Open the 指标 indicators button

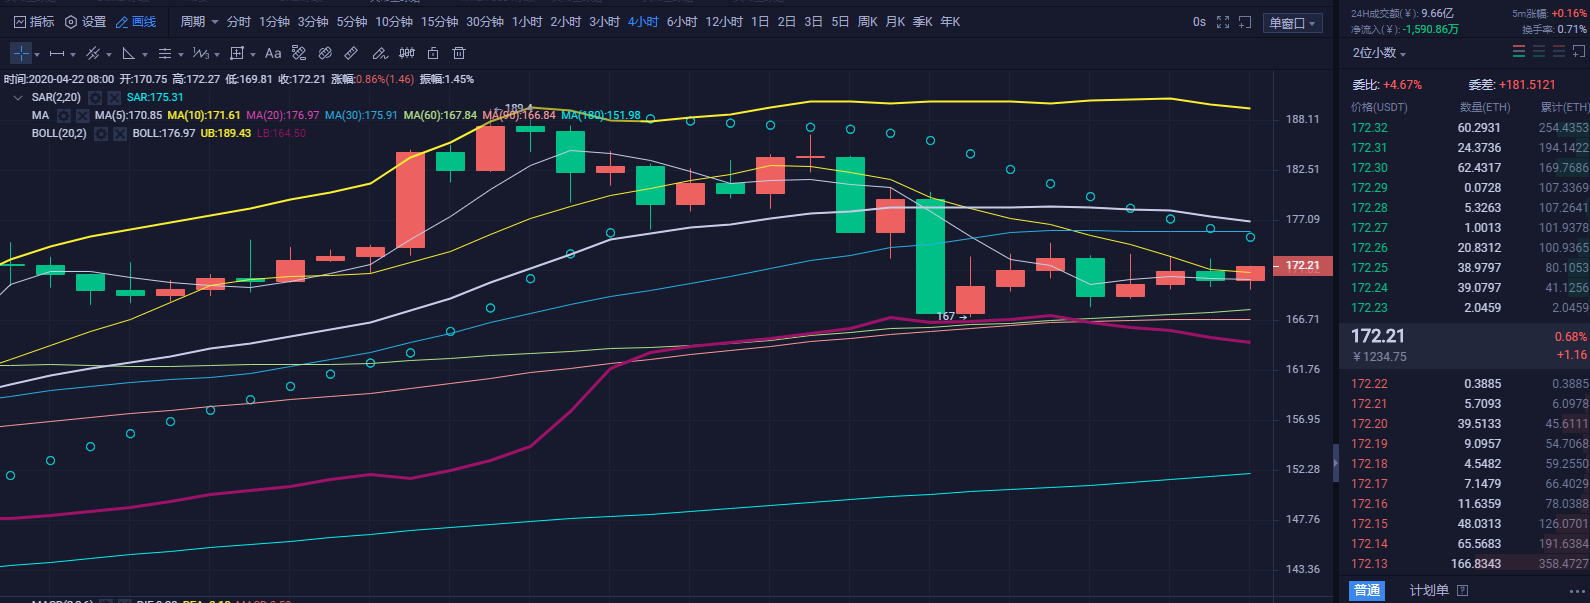[33, 22]
